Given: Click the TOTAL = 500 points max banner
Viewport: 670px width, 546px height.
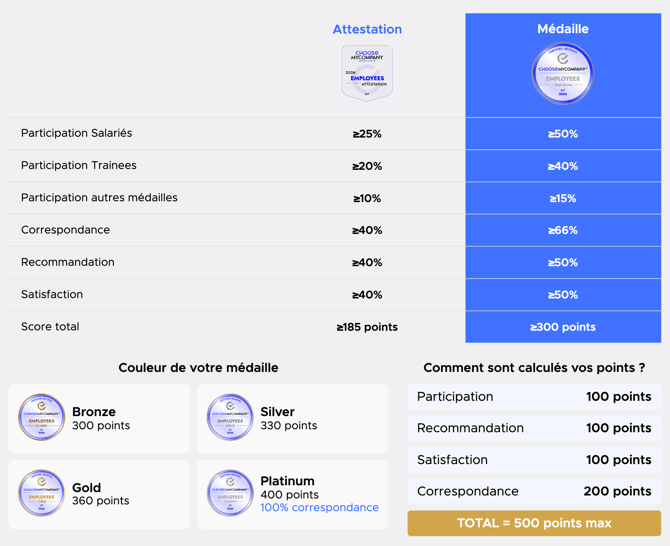Looking at the screenshot, I should (534, 523).
